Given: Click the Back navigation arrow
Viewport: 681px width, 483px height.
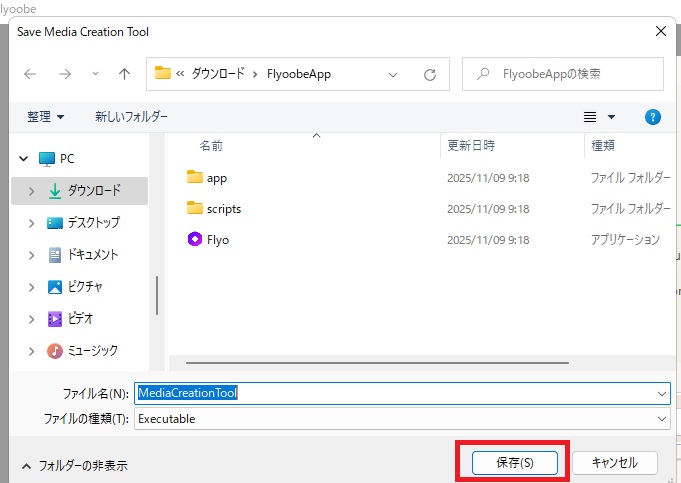Looking at the screenshot, I should click(30, 74).
